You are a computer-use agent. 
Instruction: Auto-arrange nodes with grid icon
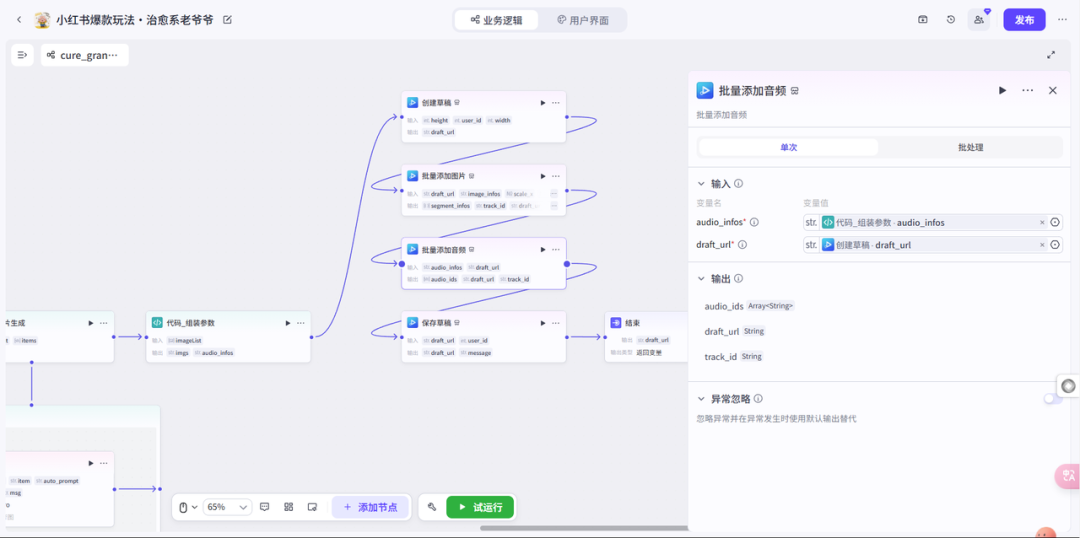289,507
